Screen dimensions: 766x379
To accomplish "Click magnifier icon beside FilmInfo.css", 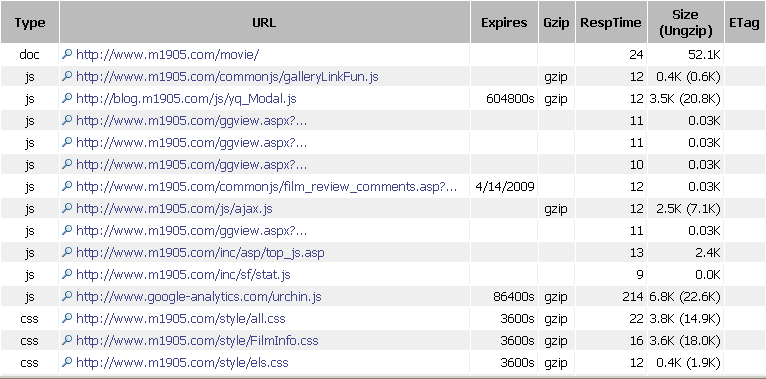I will click(67, 340).
